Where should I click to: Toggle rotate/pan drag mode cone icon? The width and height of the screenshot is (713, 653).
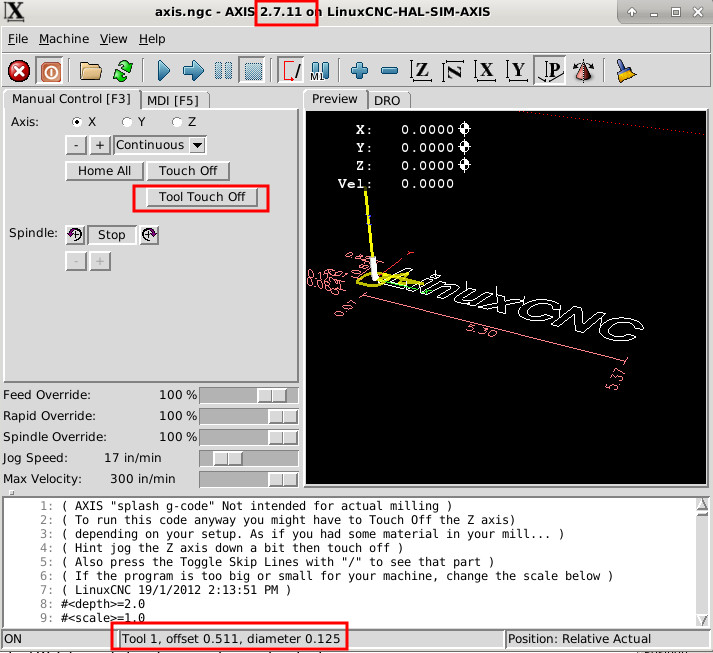point(583,71)
